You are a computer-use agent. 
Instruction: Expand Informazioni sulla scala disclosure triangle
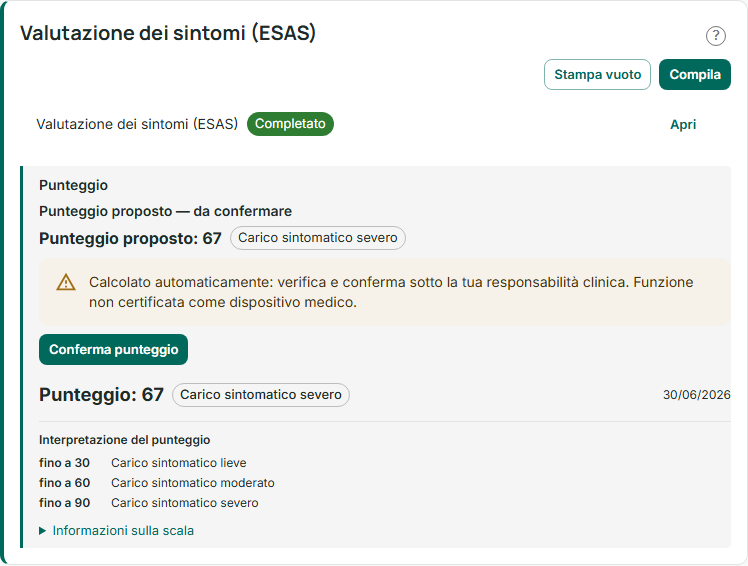point(42,531)
